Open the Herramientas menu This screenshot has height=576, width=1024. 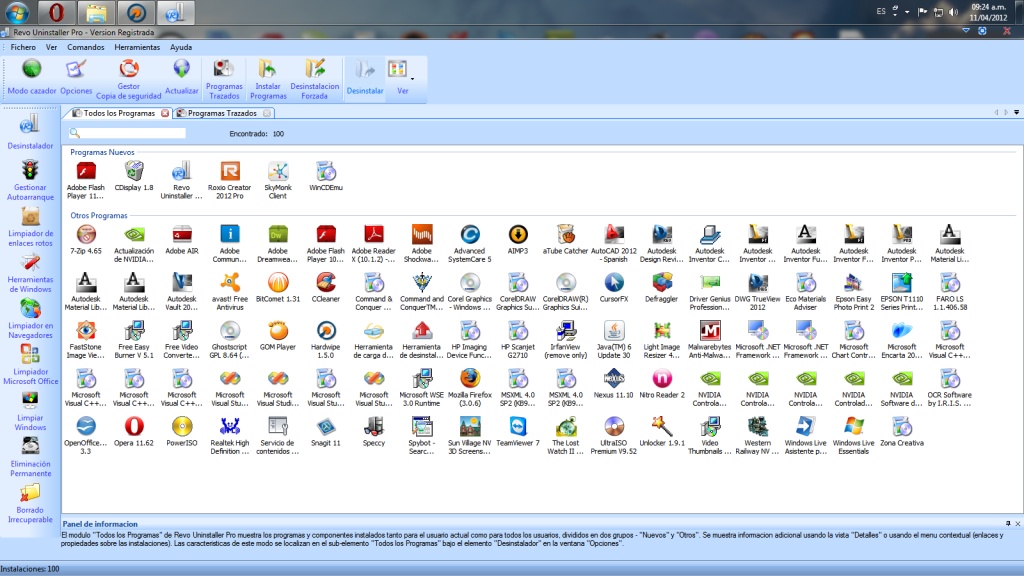coord(137,47)
